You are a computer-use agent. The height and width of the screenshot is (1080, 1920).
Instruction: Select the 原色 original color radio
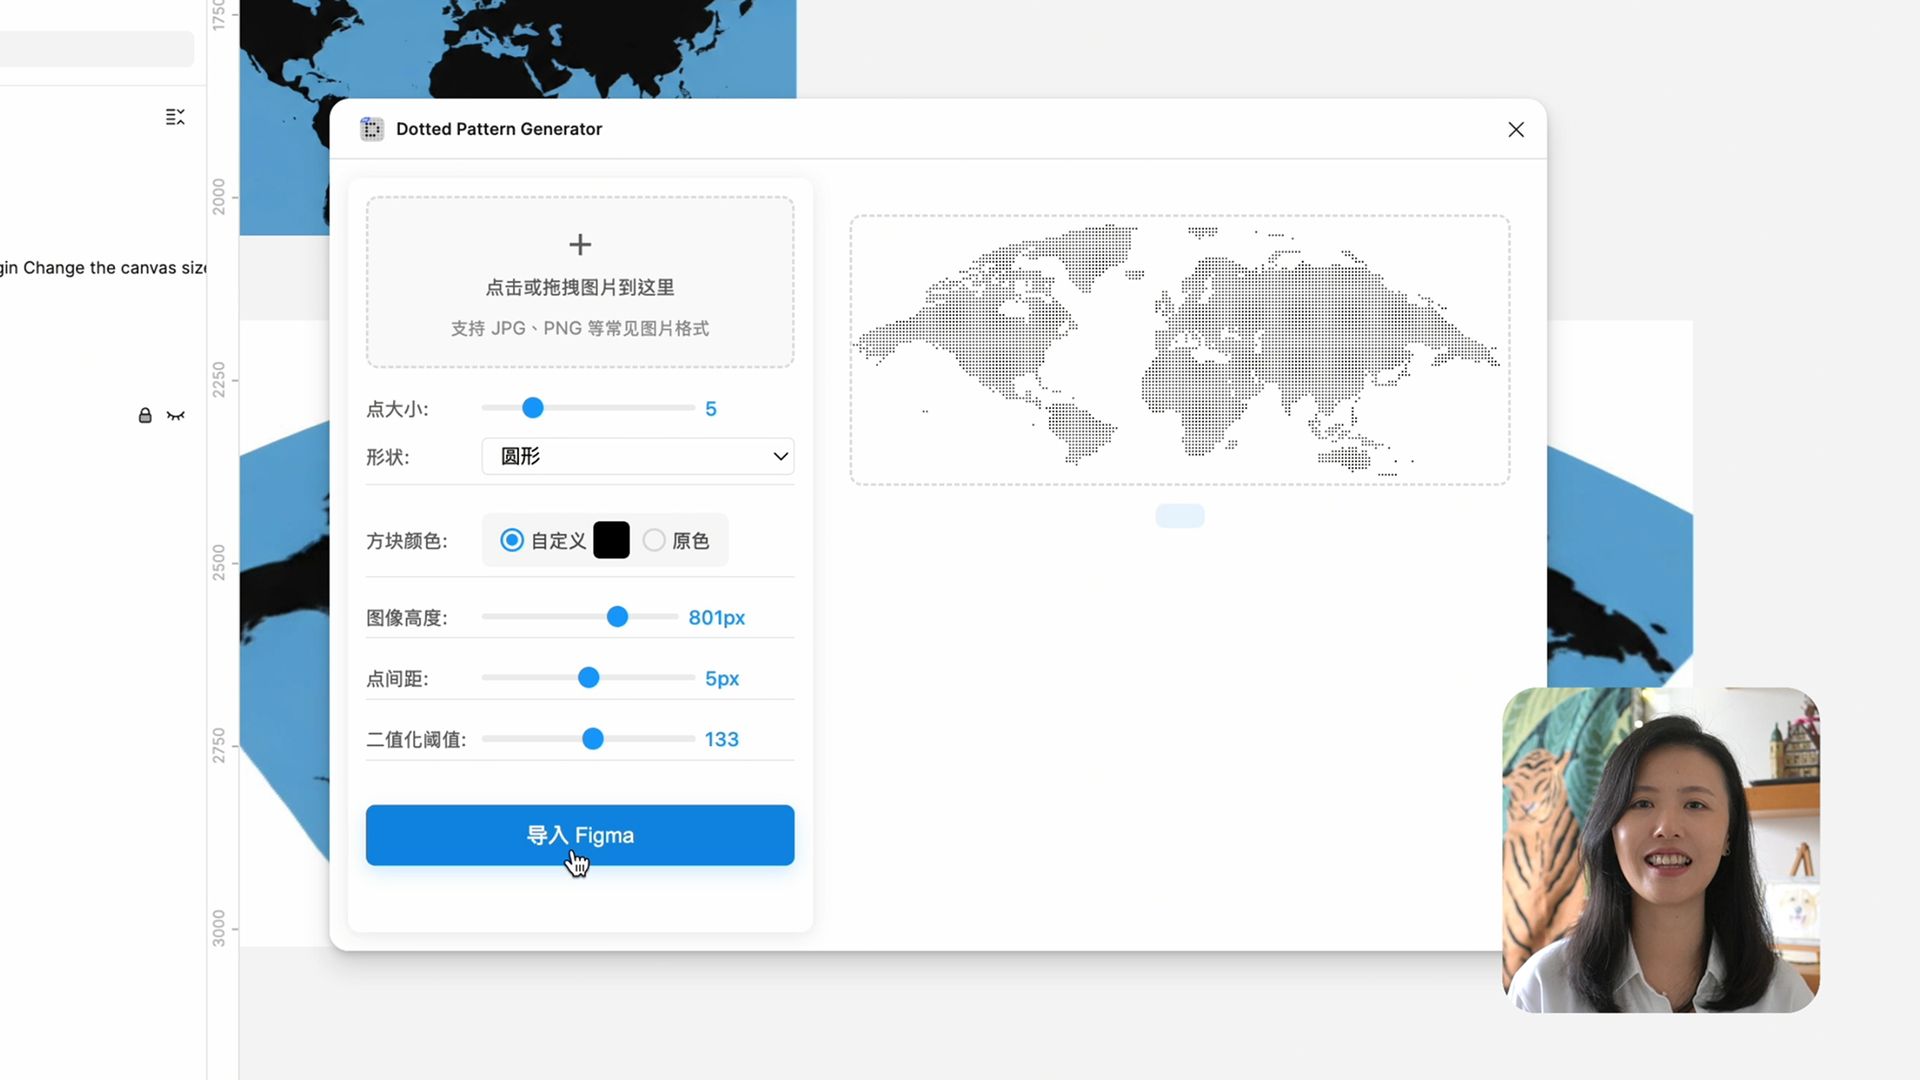[x=654, y=540]
